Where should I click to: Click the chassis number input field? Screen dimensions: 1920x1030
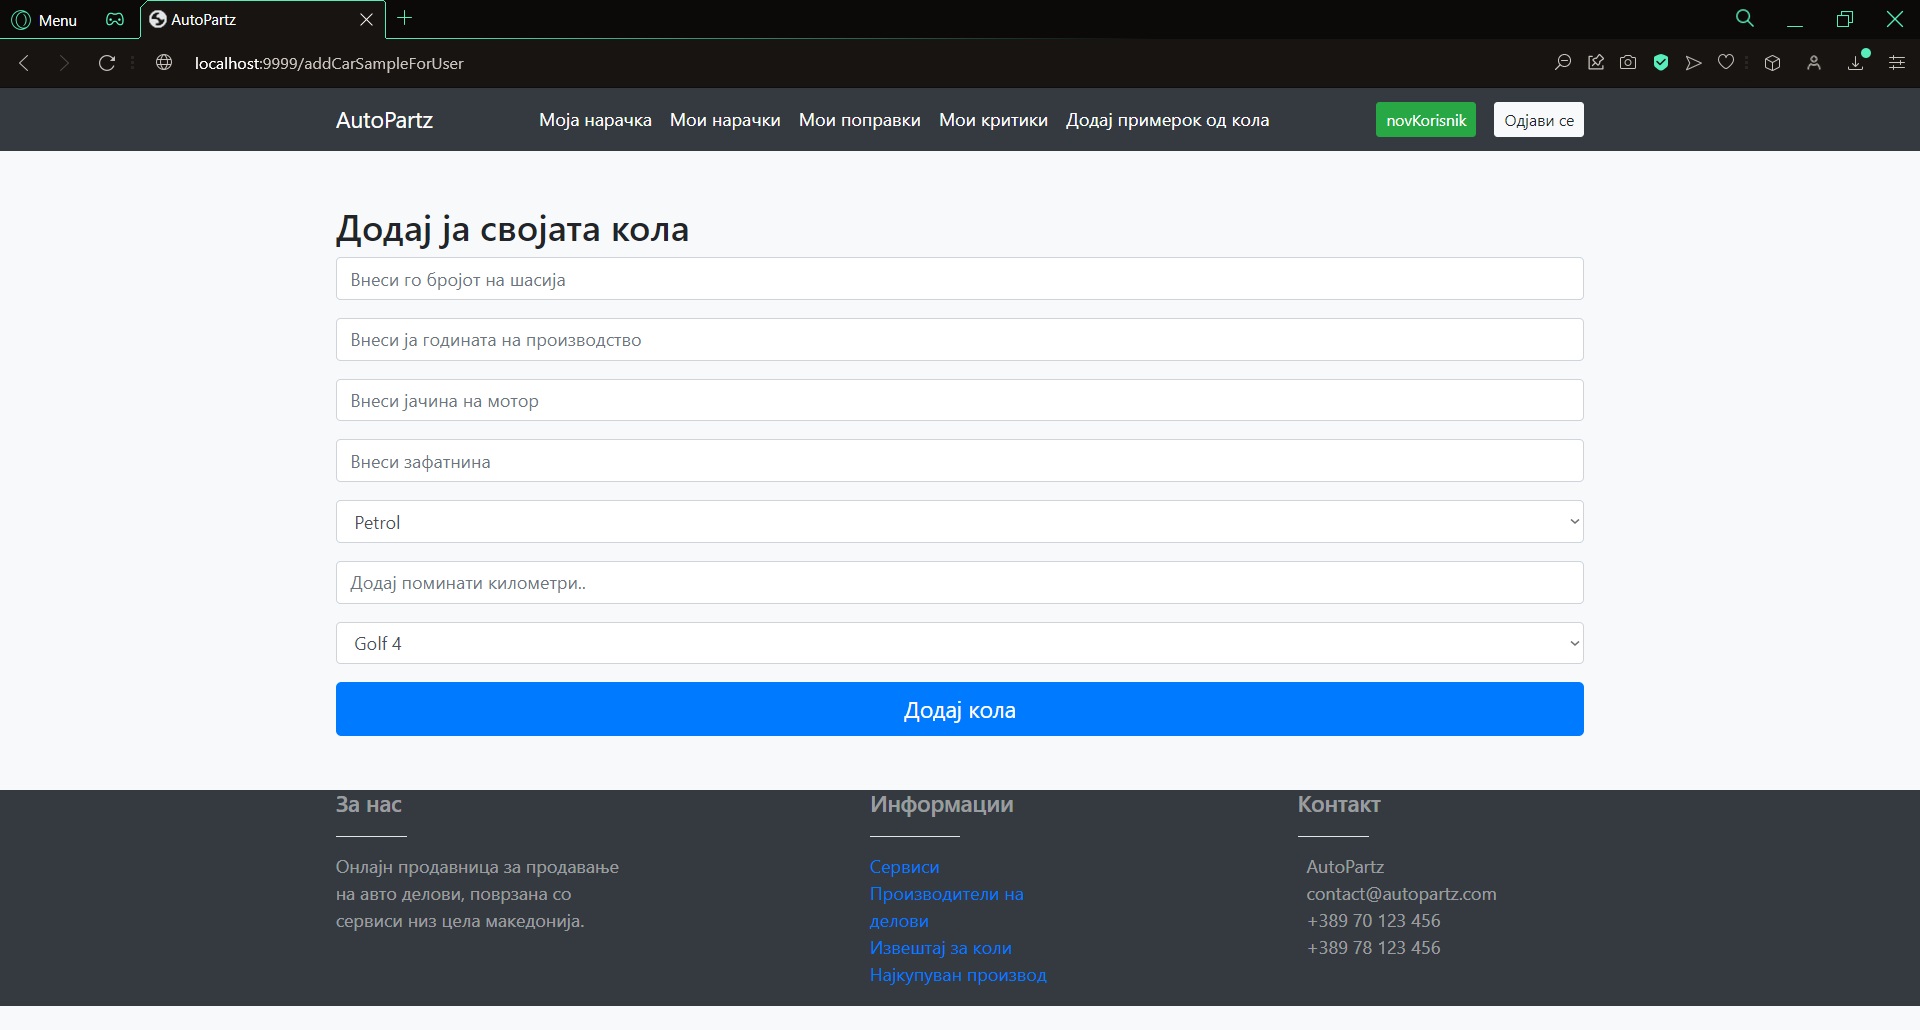959,279
